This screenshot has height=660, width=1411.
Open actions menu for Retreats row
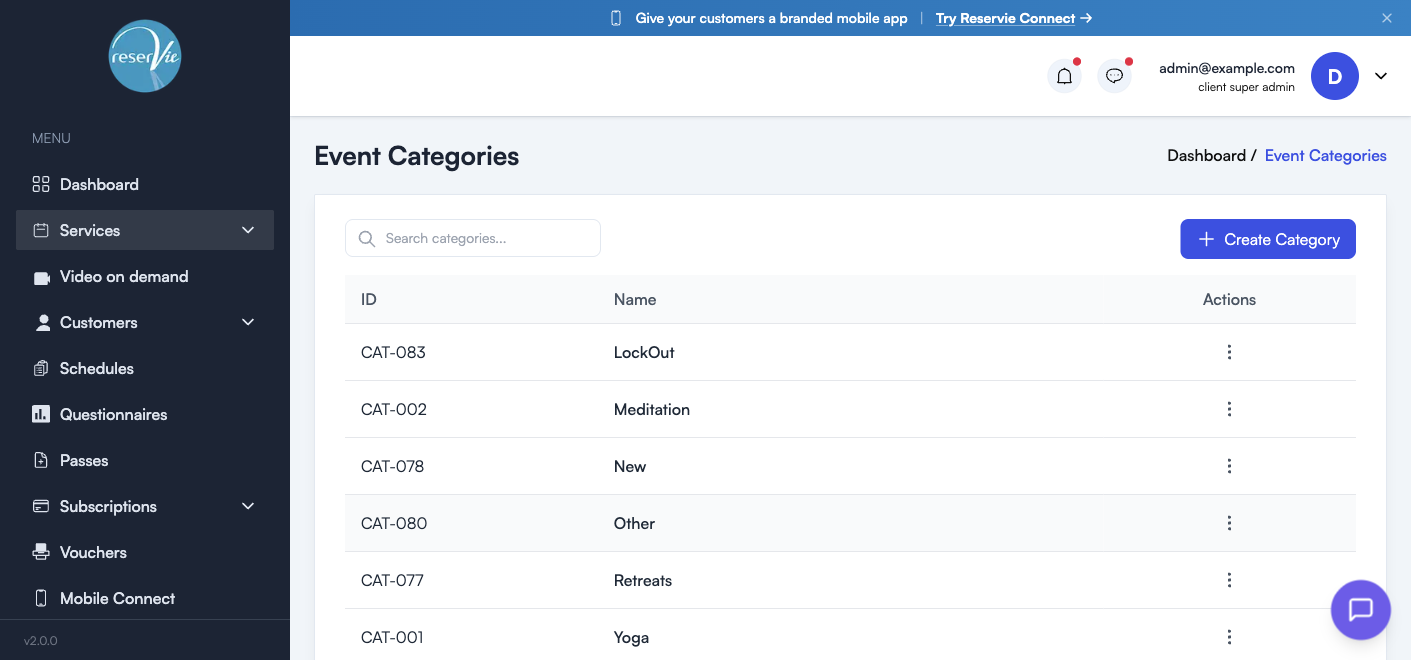pos(1229,580)
